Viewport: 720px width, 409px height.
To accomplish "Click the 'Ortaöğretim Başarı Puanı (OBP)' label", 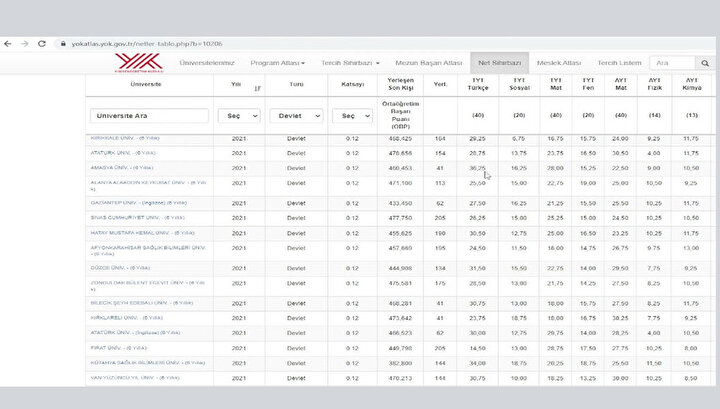I will pos(400,115).
